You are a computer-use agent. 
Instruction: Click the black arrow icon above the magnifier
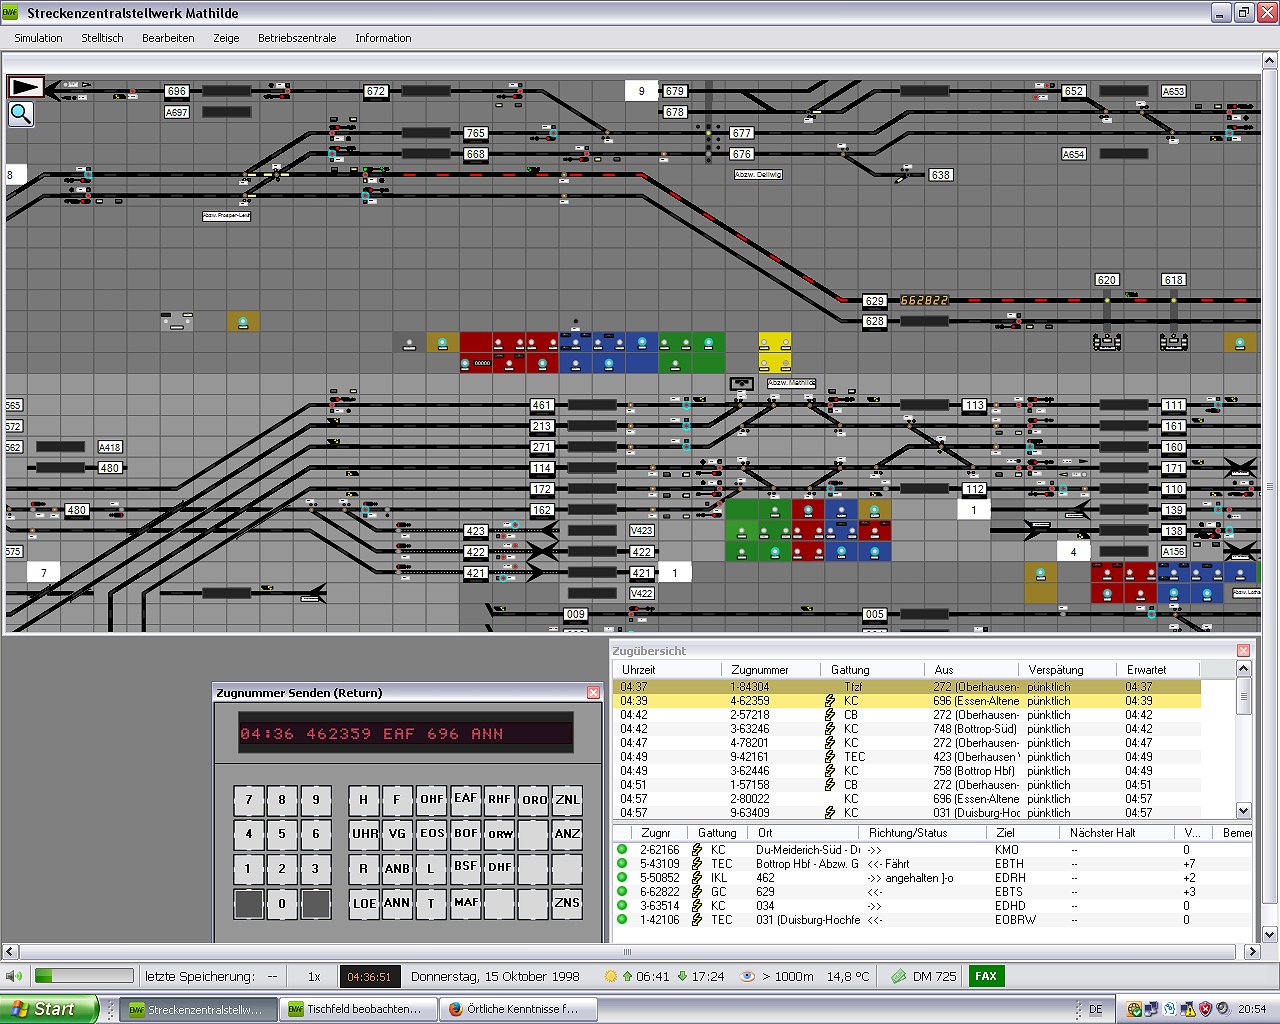[x=26, y=87]
